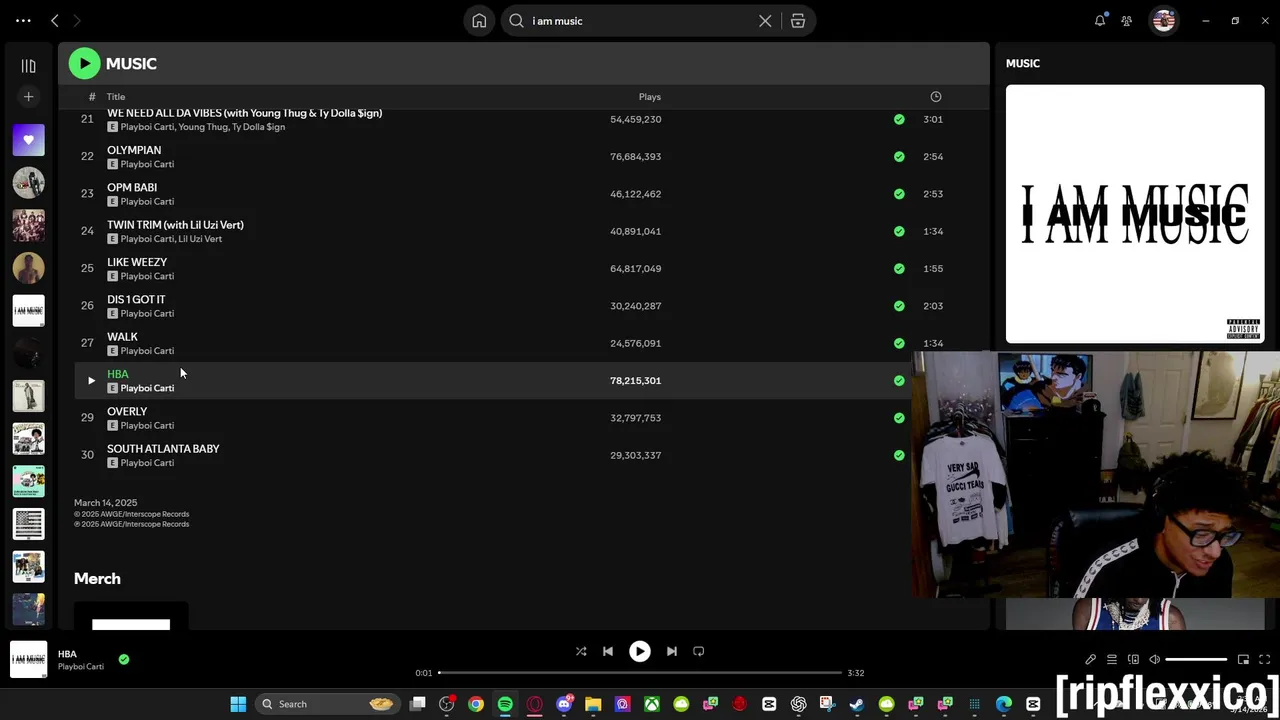
Task: Select the OLYMPIAN track title
Action: tap(134, 150)
